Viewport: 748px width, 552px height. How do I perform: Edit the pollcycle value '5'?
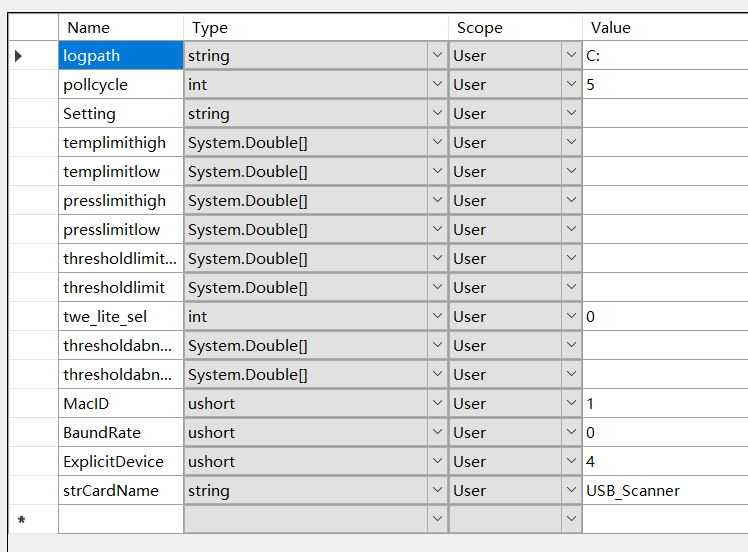[x=665, y=84]
